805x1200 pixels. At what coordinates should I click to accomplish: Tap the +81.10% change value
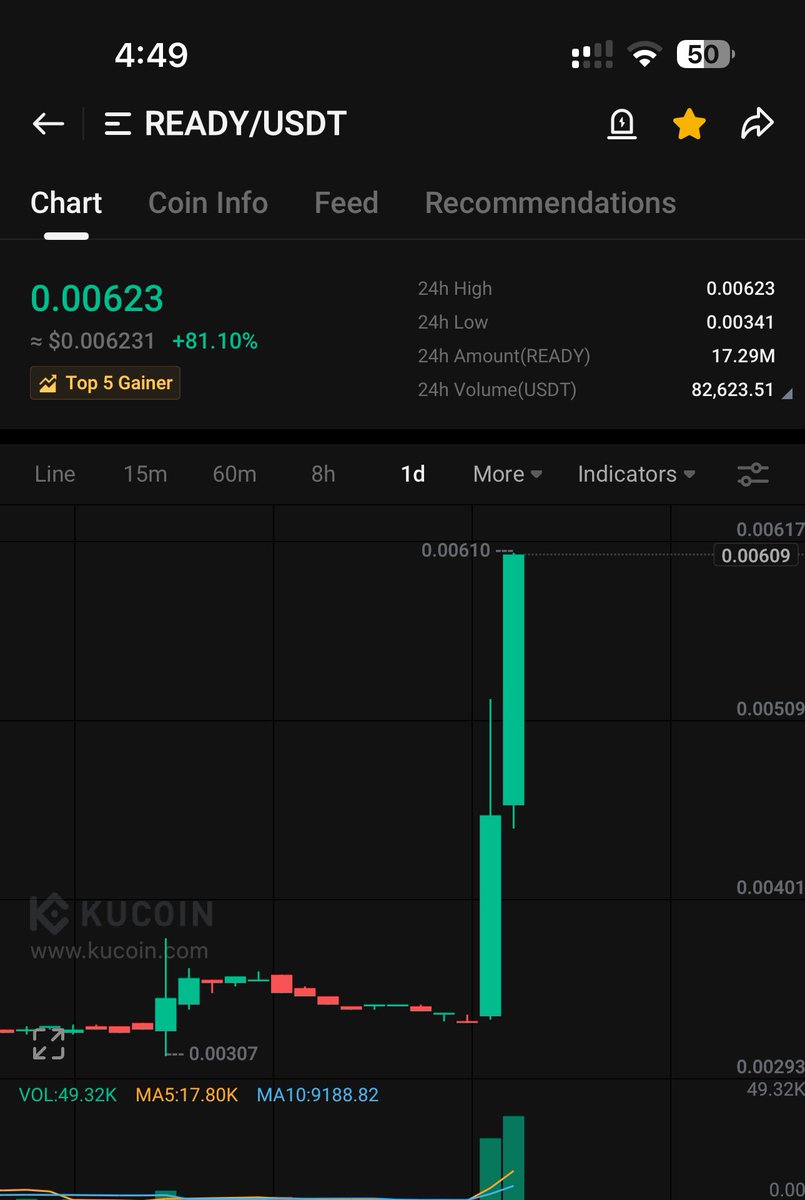215,341
